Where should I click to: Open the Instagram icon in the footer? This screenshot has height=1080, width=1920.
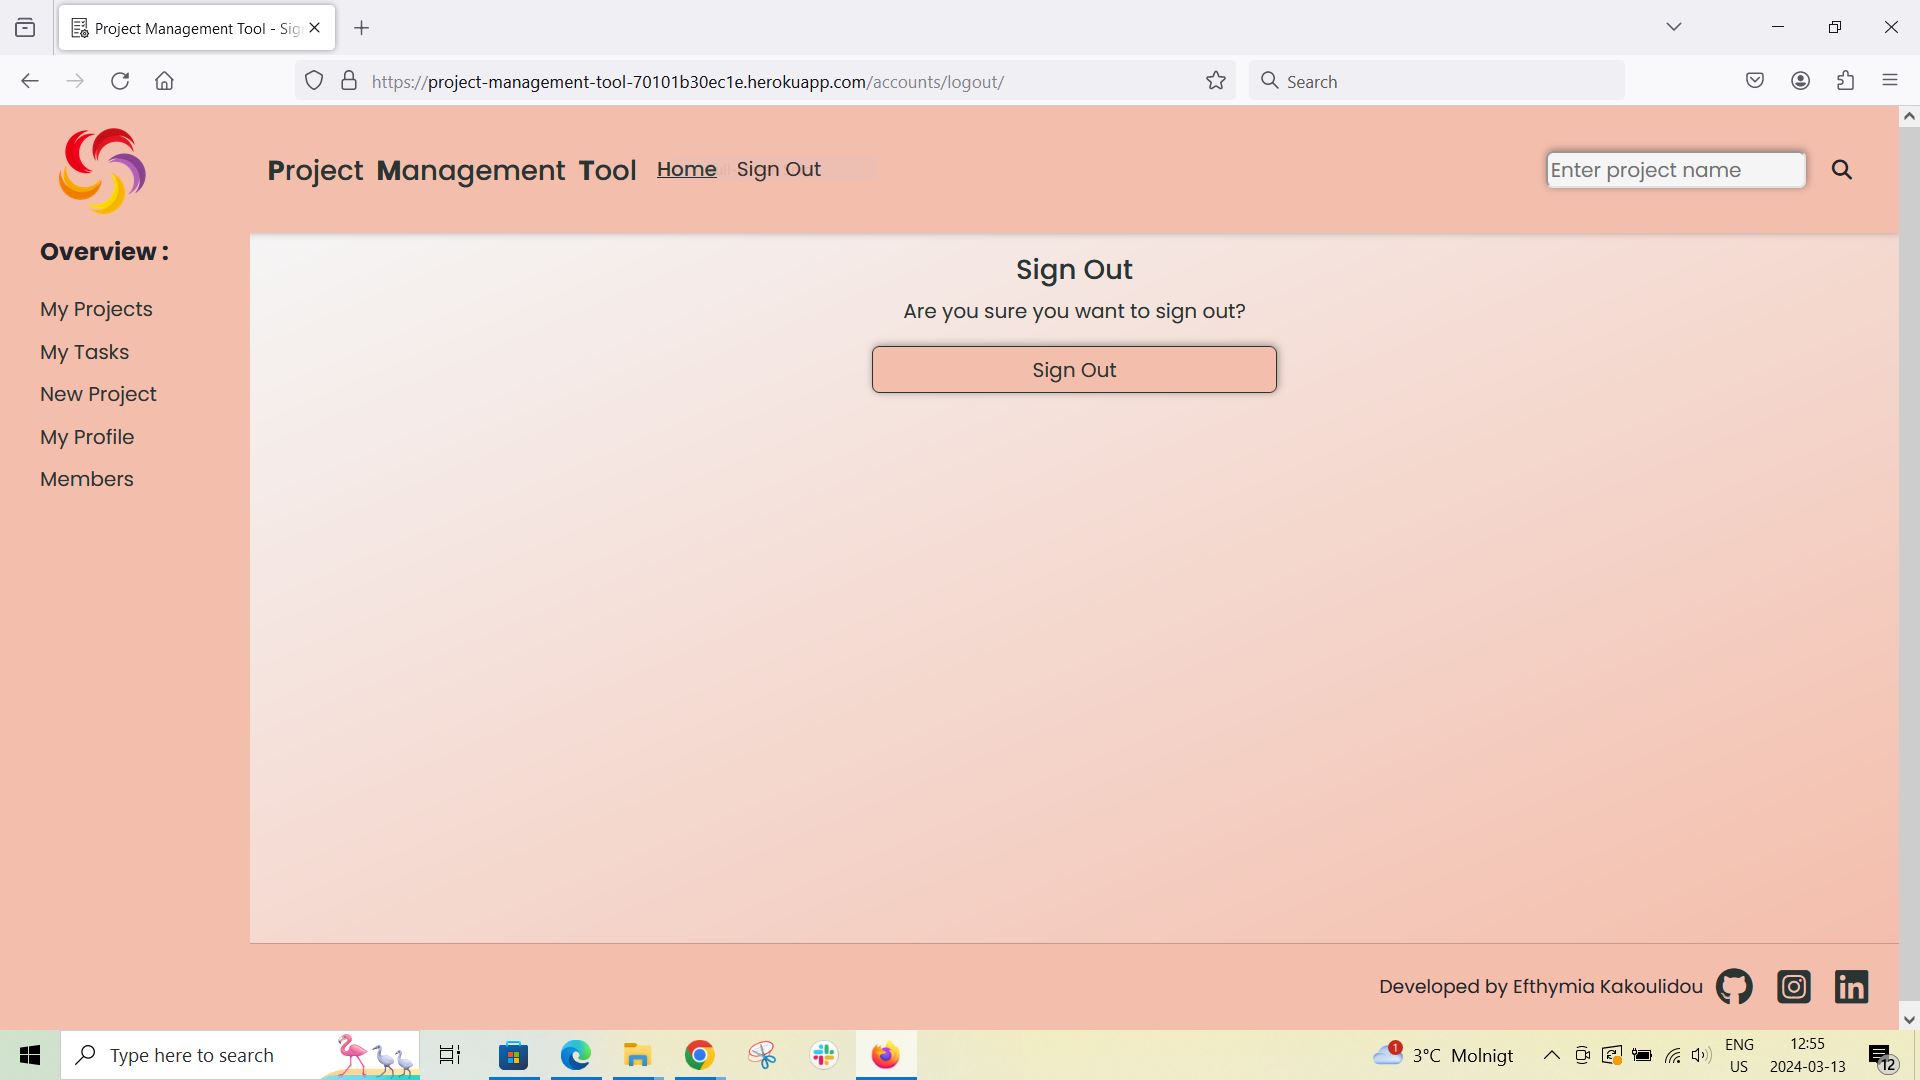point(1793,986)
